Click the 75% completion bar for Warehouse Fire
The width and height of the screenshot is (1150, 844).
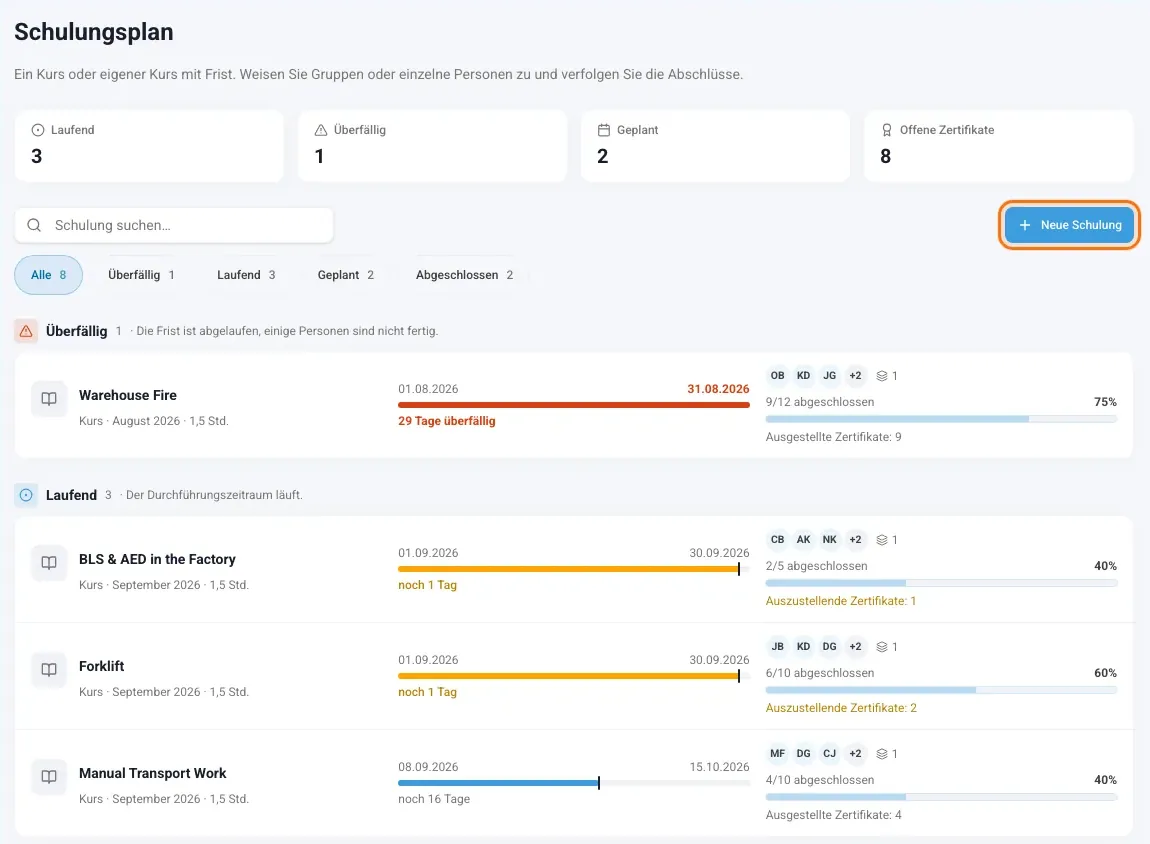941,419
